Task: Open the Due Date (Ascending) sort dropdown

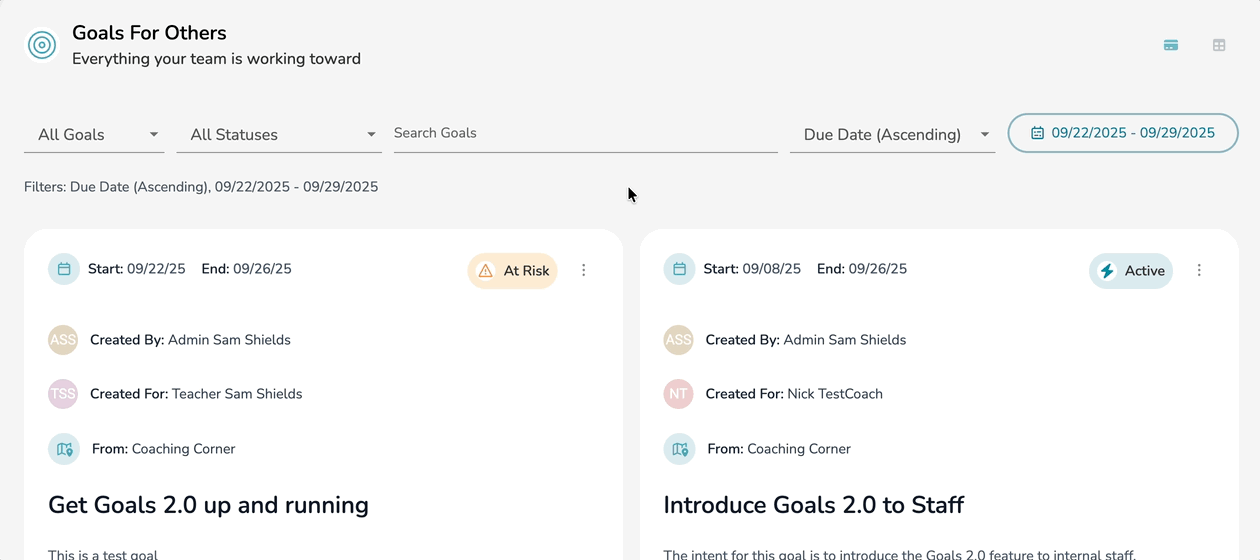Action: 892,135
